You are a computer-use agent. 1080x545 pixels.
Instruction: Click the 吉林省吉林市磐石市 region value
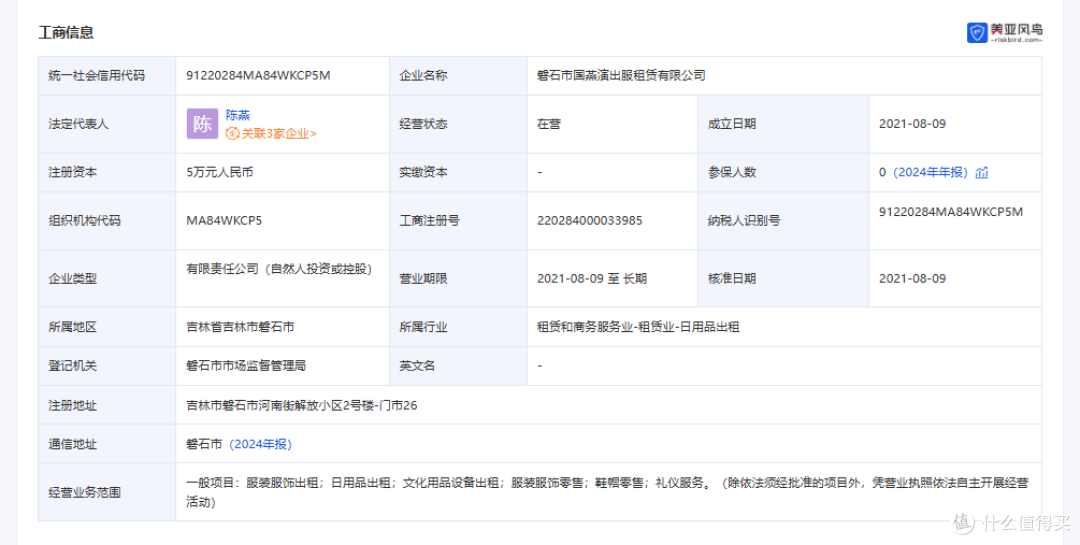tap(240, 327)
